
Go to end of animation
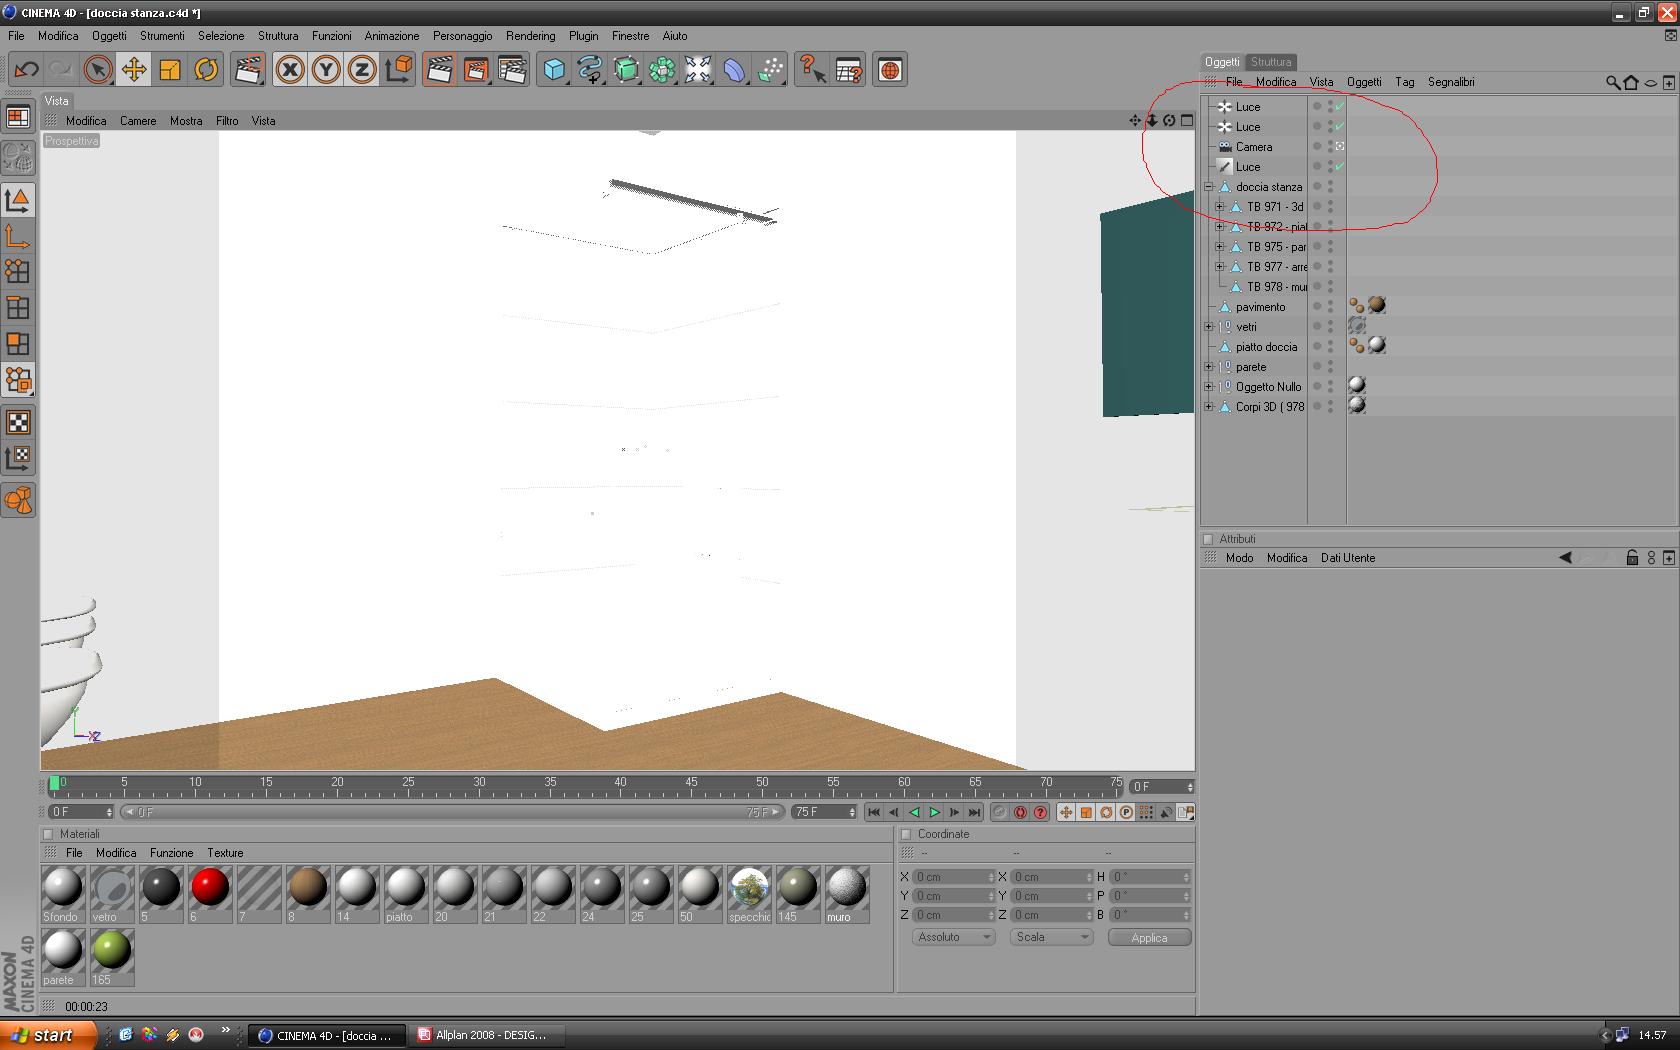[974, 812]
